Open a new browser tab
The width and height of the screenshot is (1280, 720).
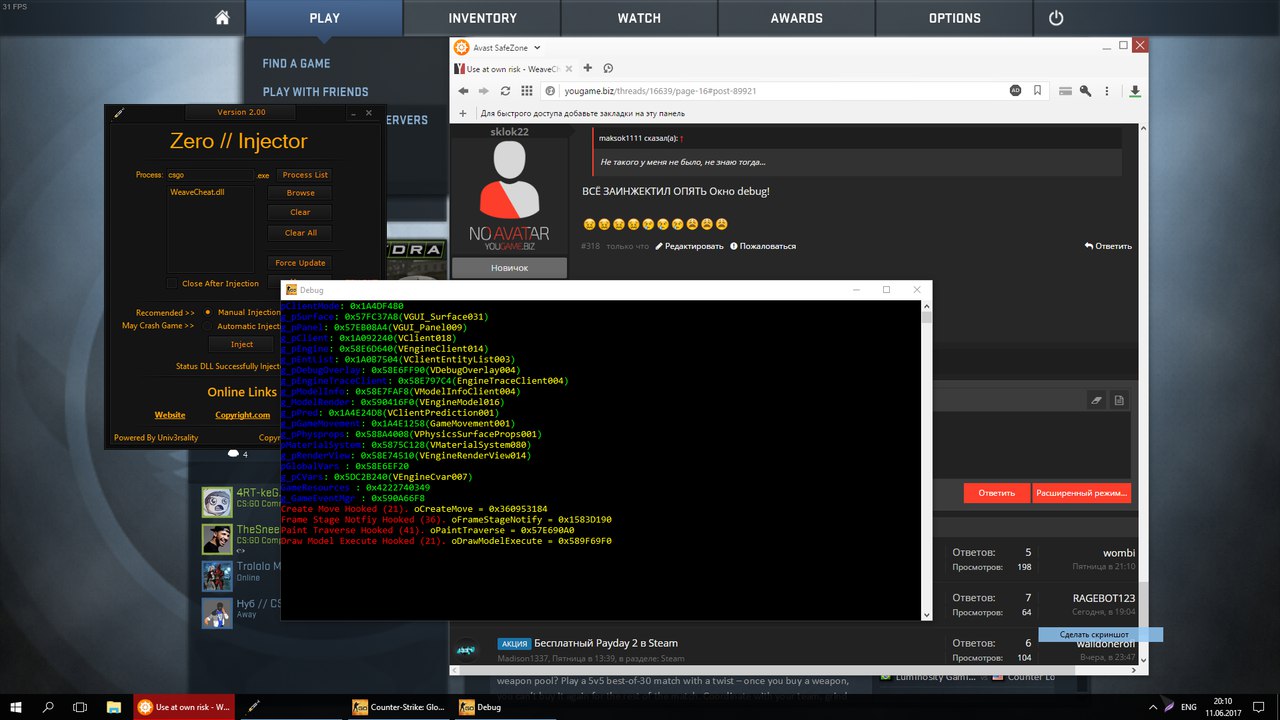[588, 68]
